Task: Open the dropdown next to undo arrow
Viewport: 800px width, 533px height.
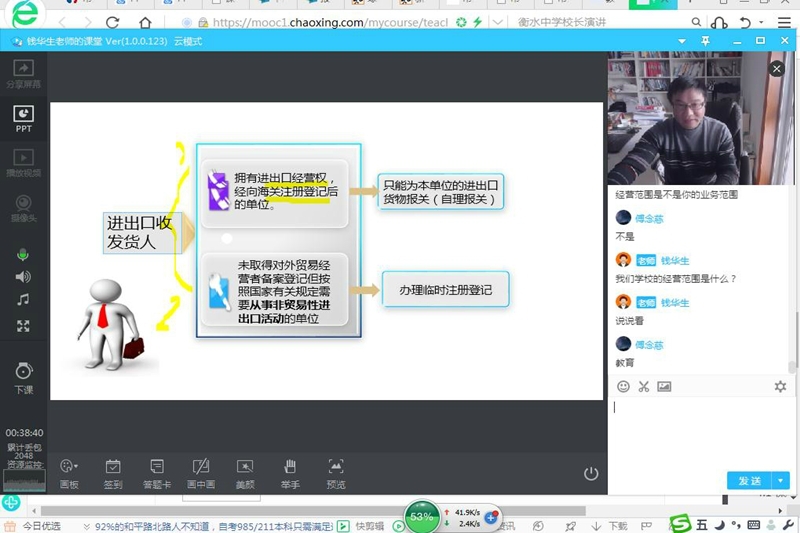Action: click(x=761, y=22)
